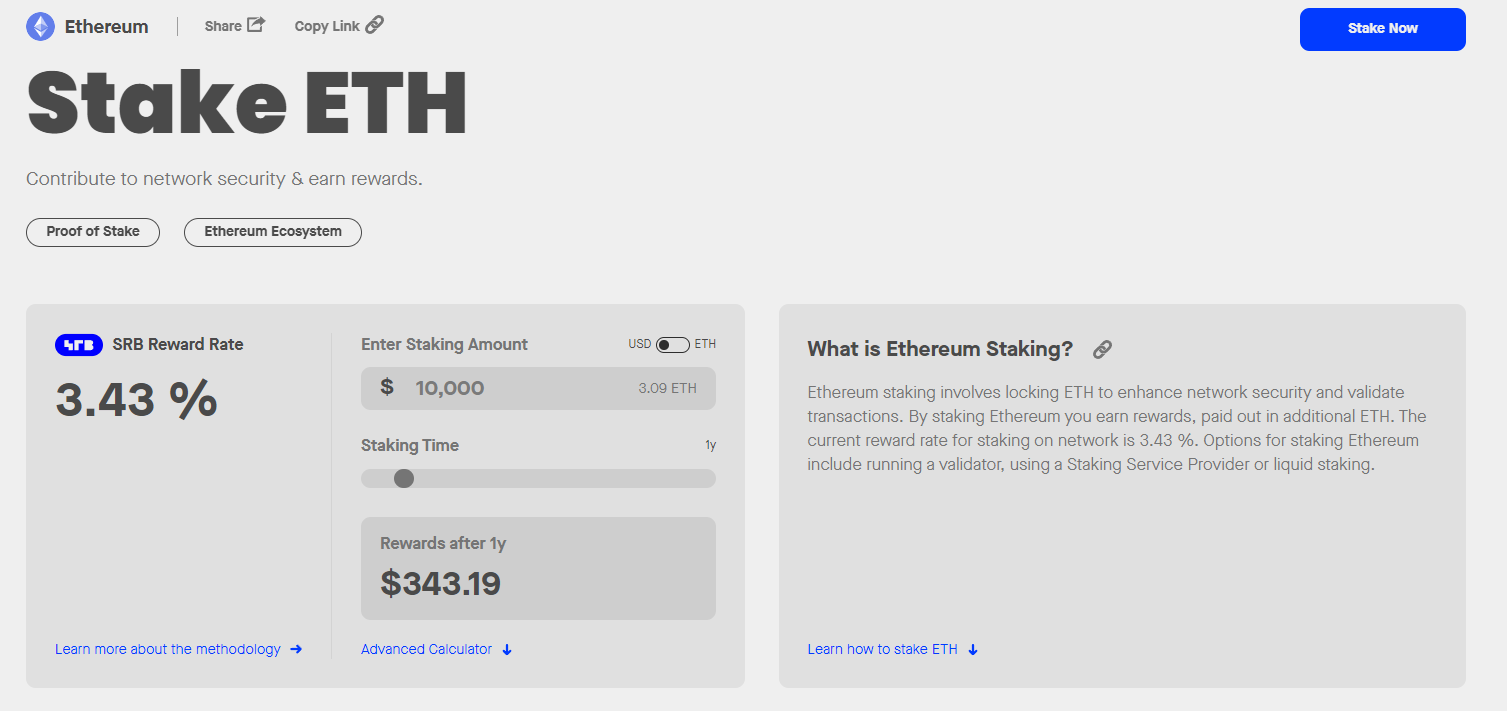Click the SRB badge icon
The image size is (1507, 711).
coord(78,344)
